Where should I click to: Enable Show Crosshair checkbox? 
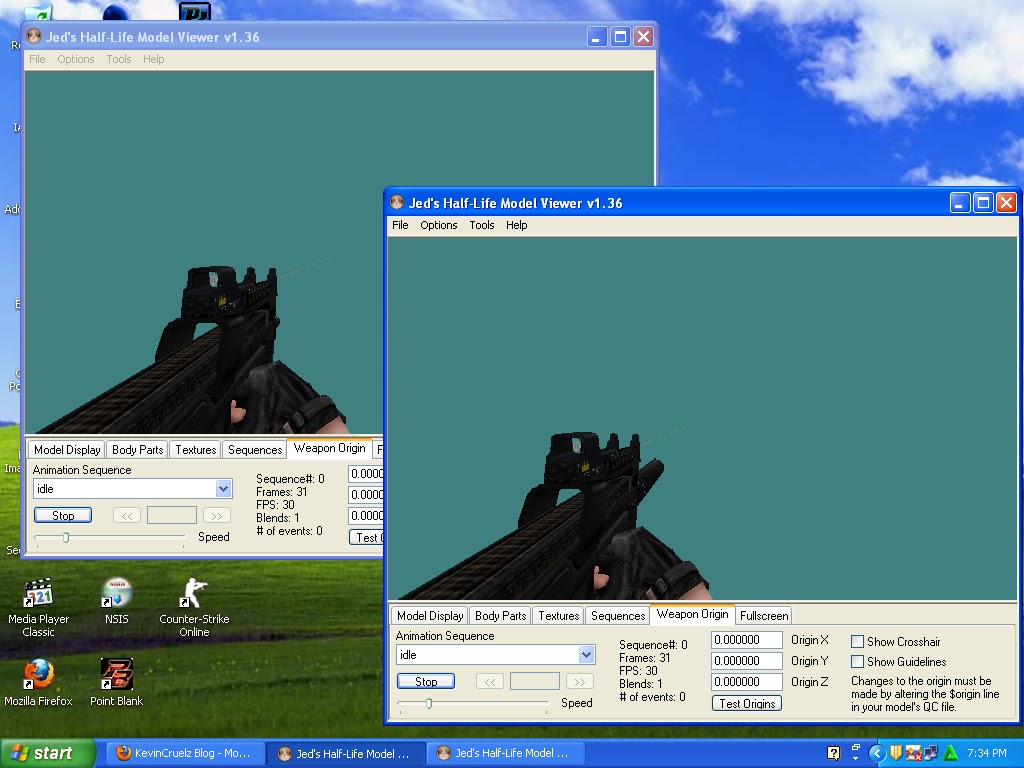pos(857,641)
